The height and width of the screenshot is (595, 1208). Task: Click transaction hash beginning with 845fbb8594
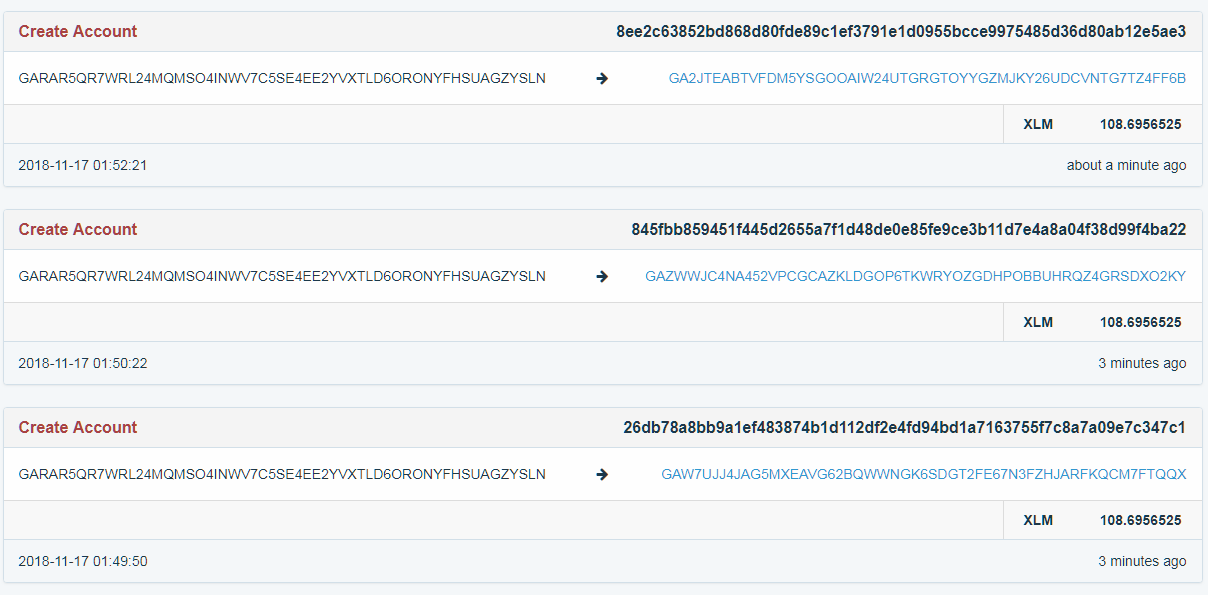pyautogui.click(x=908, y=230)
